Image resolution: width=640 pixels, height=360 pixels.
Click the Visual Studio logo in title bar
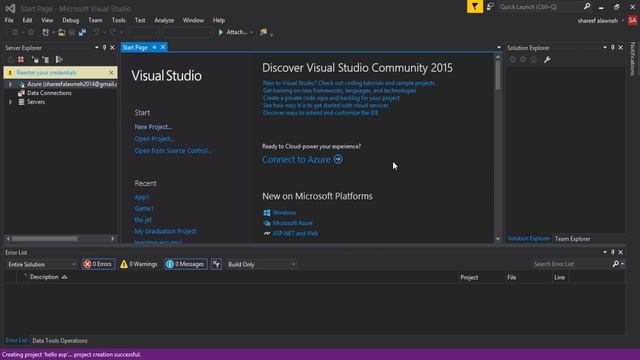click(x=10, y=8)
